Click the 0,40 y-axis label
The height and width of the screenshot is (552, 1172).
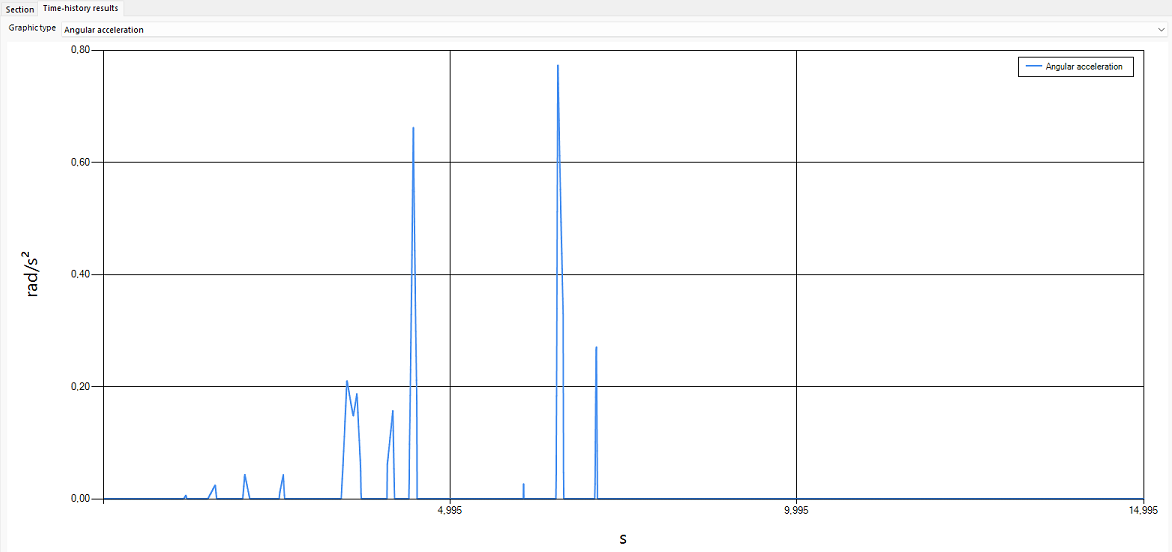pyautogui.click(x=81, y=274)
